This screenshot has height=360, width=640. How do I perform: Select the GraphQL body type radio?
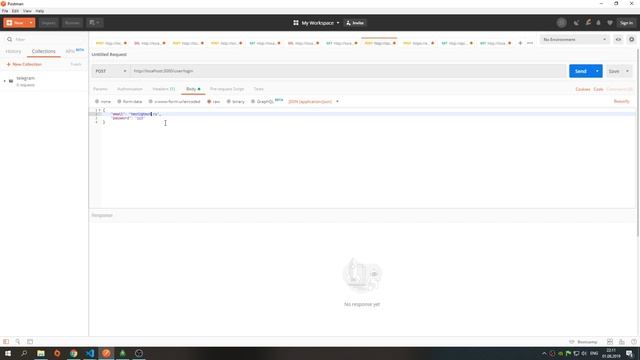253,101
